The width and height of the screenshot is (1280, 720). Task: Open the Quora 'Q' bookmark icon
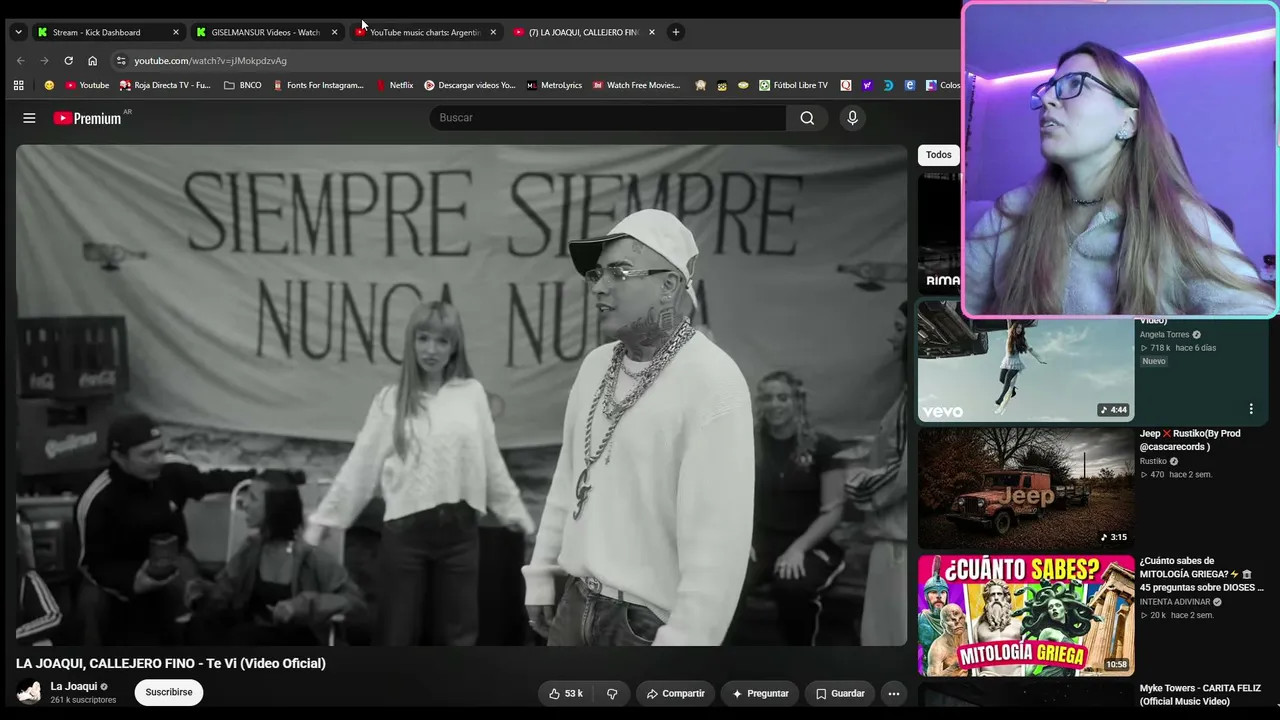(x=846, y=85)
